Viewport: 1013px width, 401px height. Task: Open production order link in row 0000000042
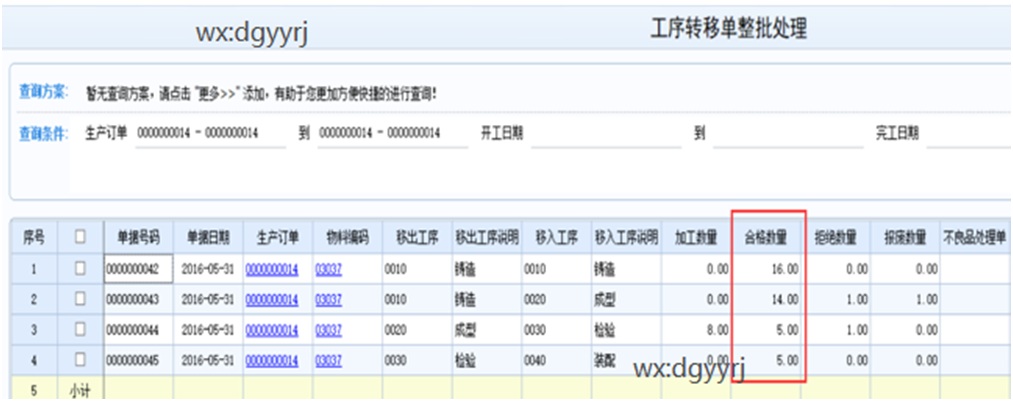tap(272, 269)
